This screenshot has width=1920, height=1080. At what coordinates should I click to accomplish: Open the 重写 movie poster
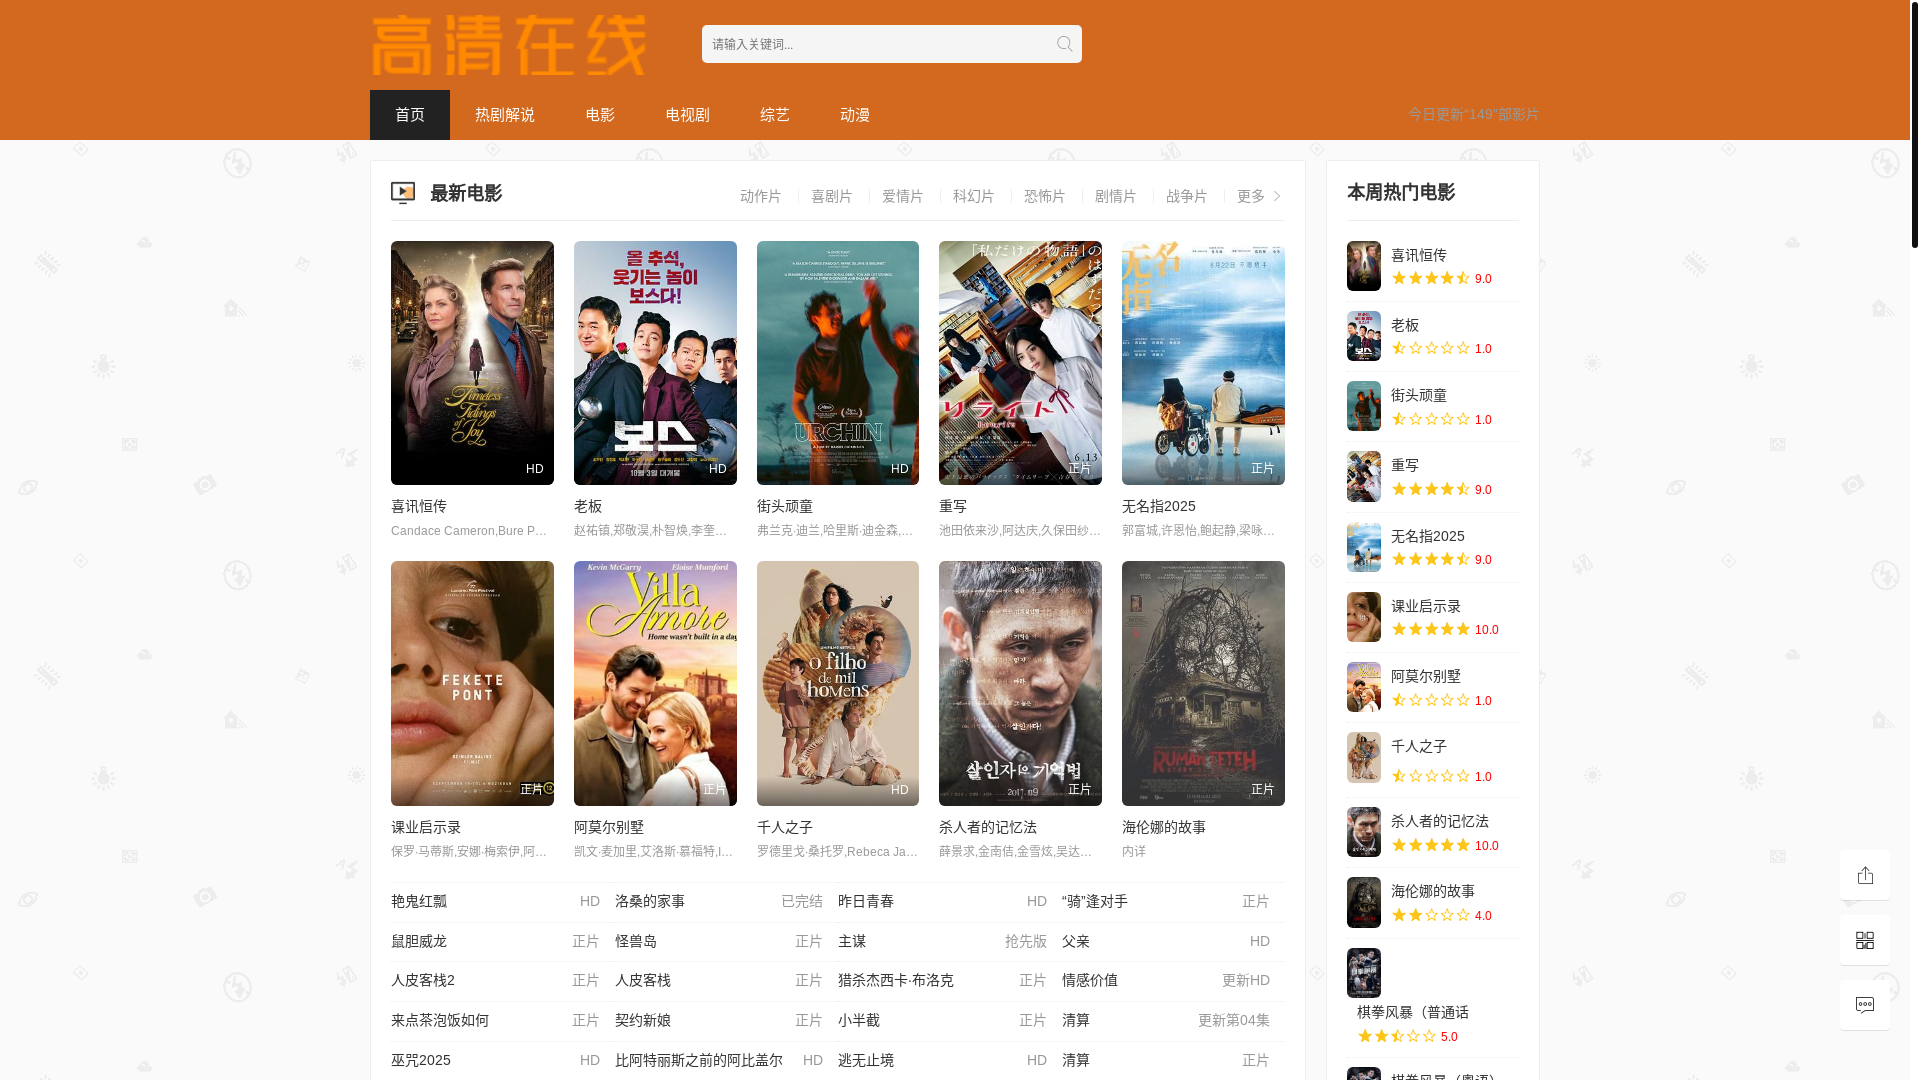[1020, 363]
